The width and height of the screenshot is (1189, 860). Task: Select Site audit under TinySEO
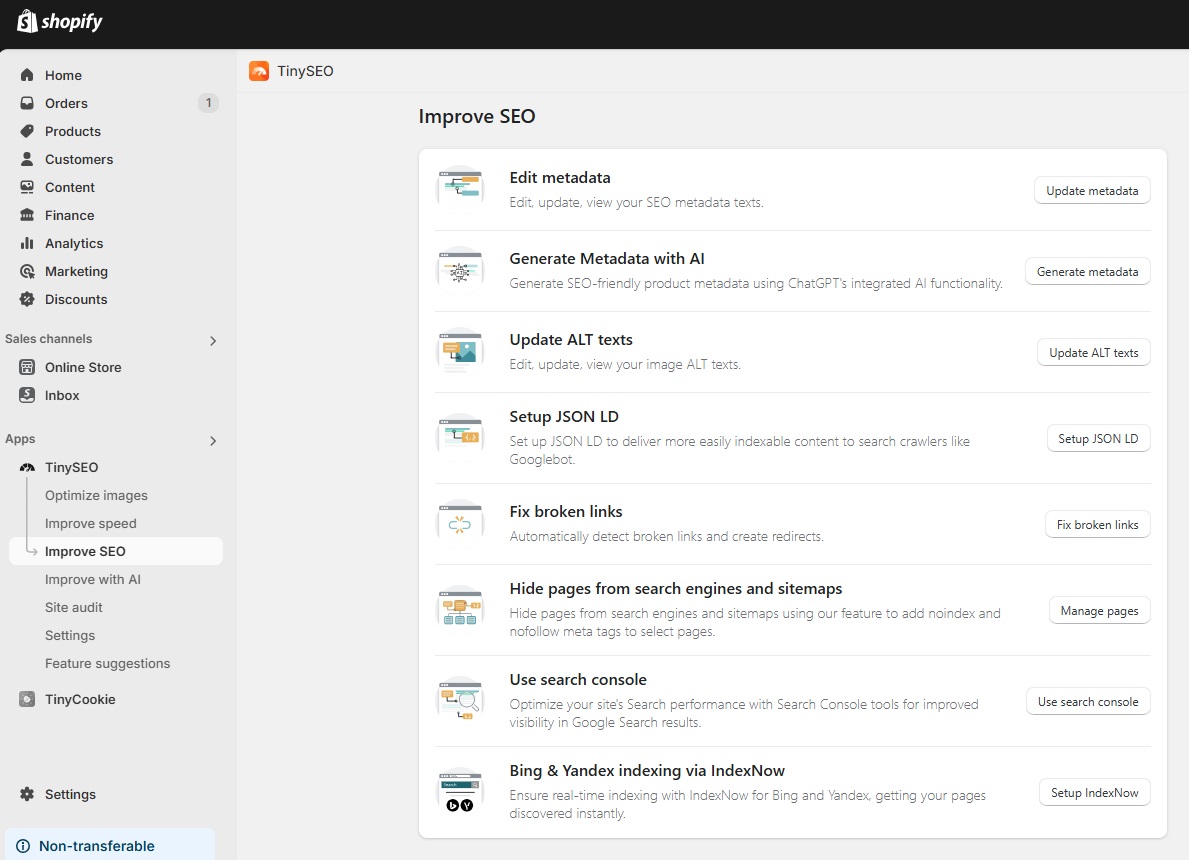pos(73,607)
